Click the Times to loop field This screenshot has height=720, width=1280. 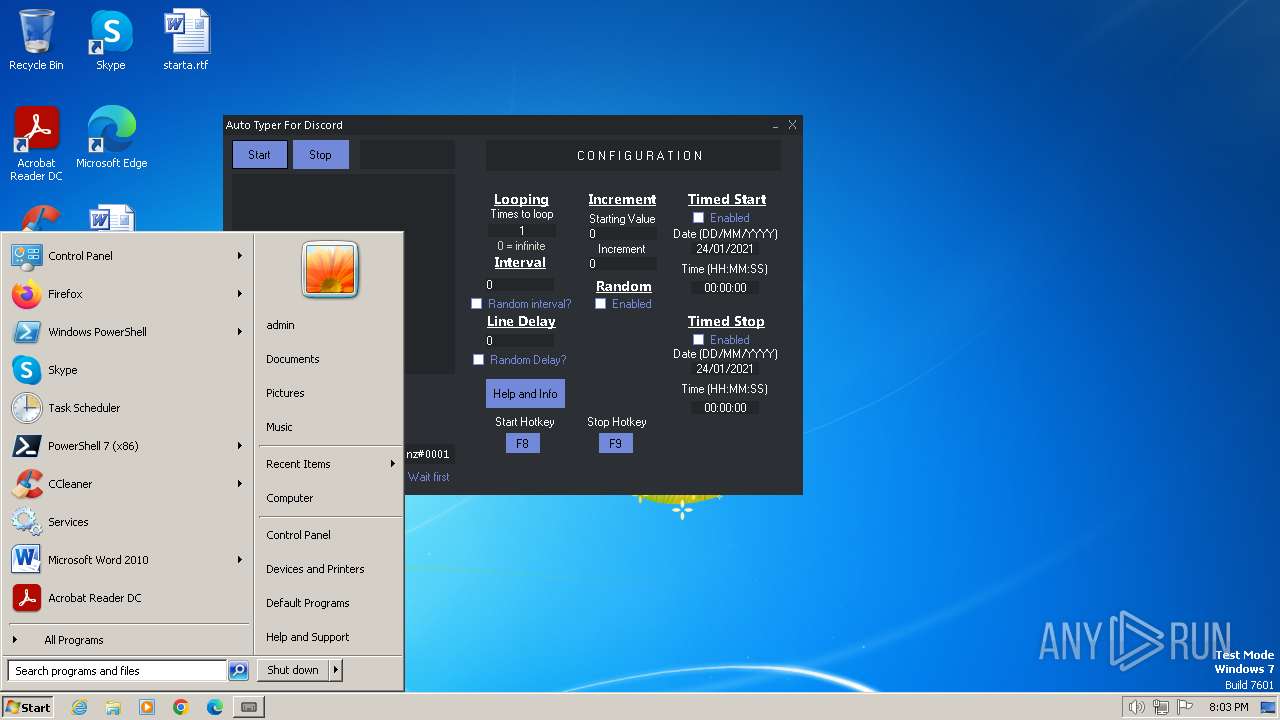(x=521, y=231)
